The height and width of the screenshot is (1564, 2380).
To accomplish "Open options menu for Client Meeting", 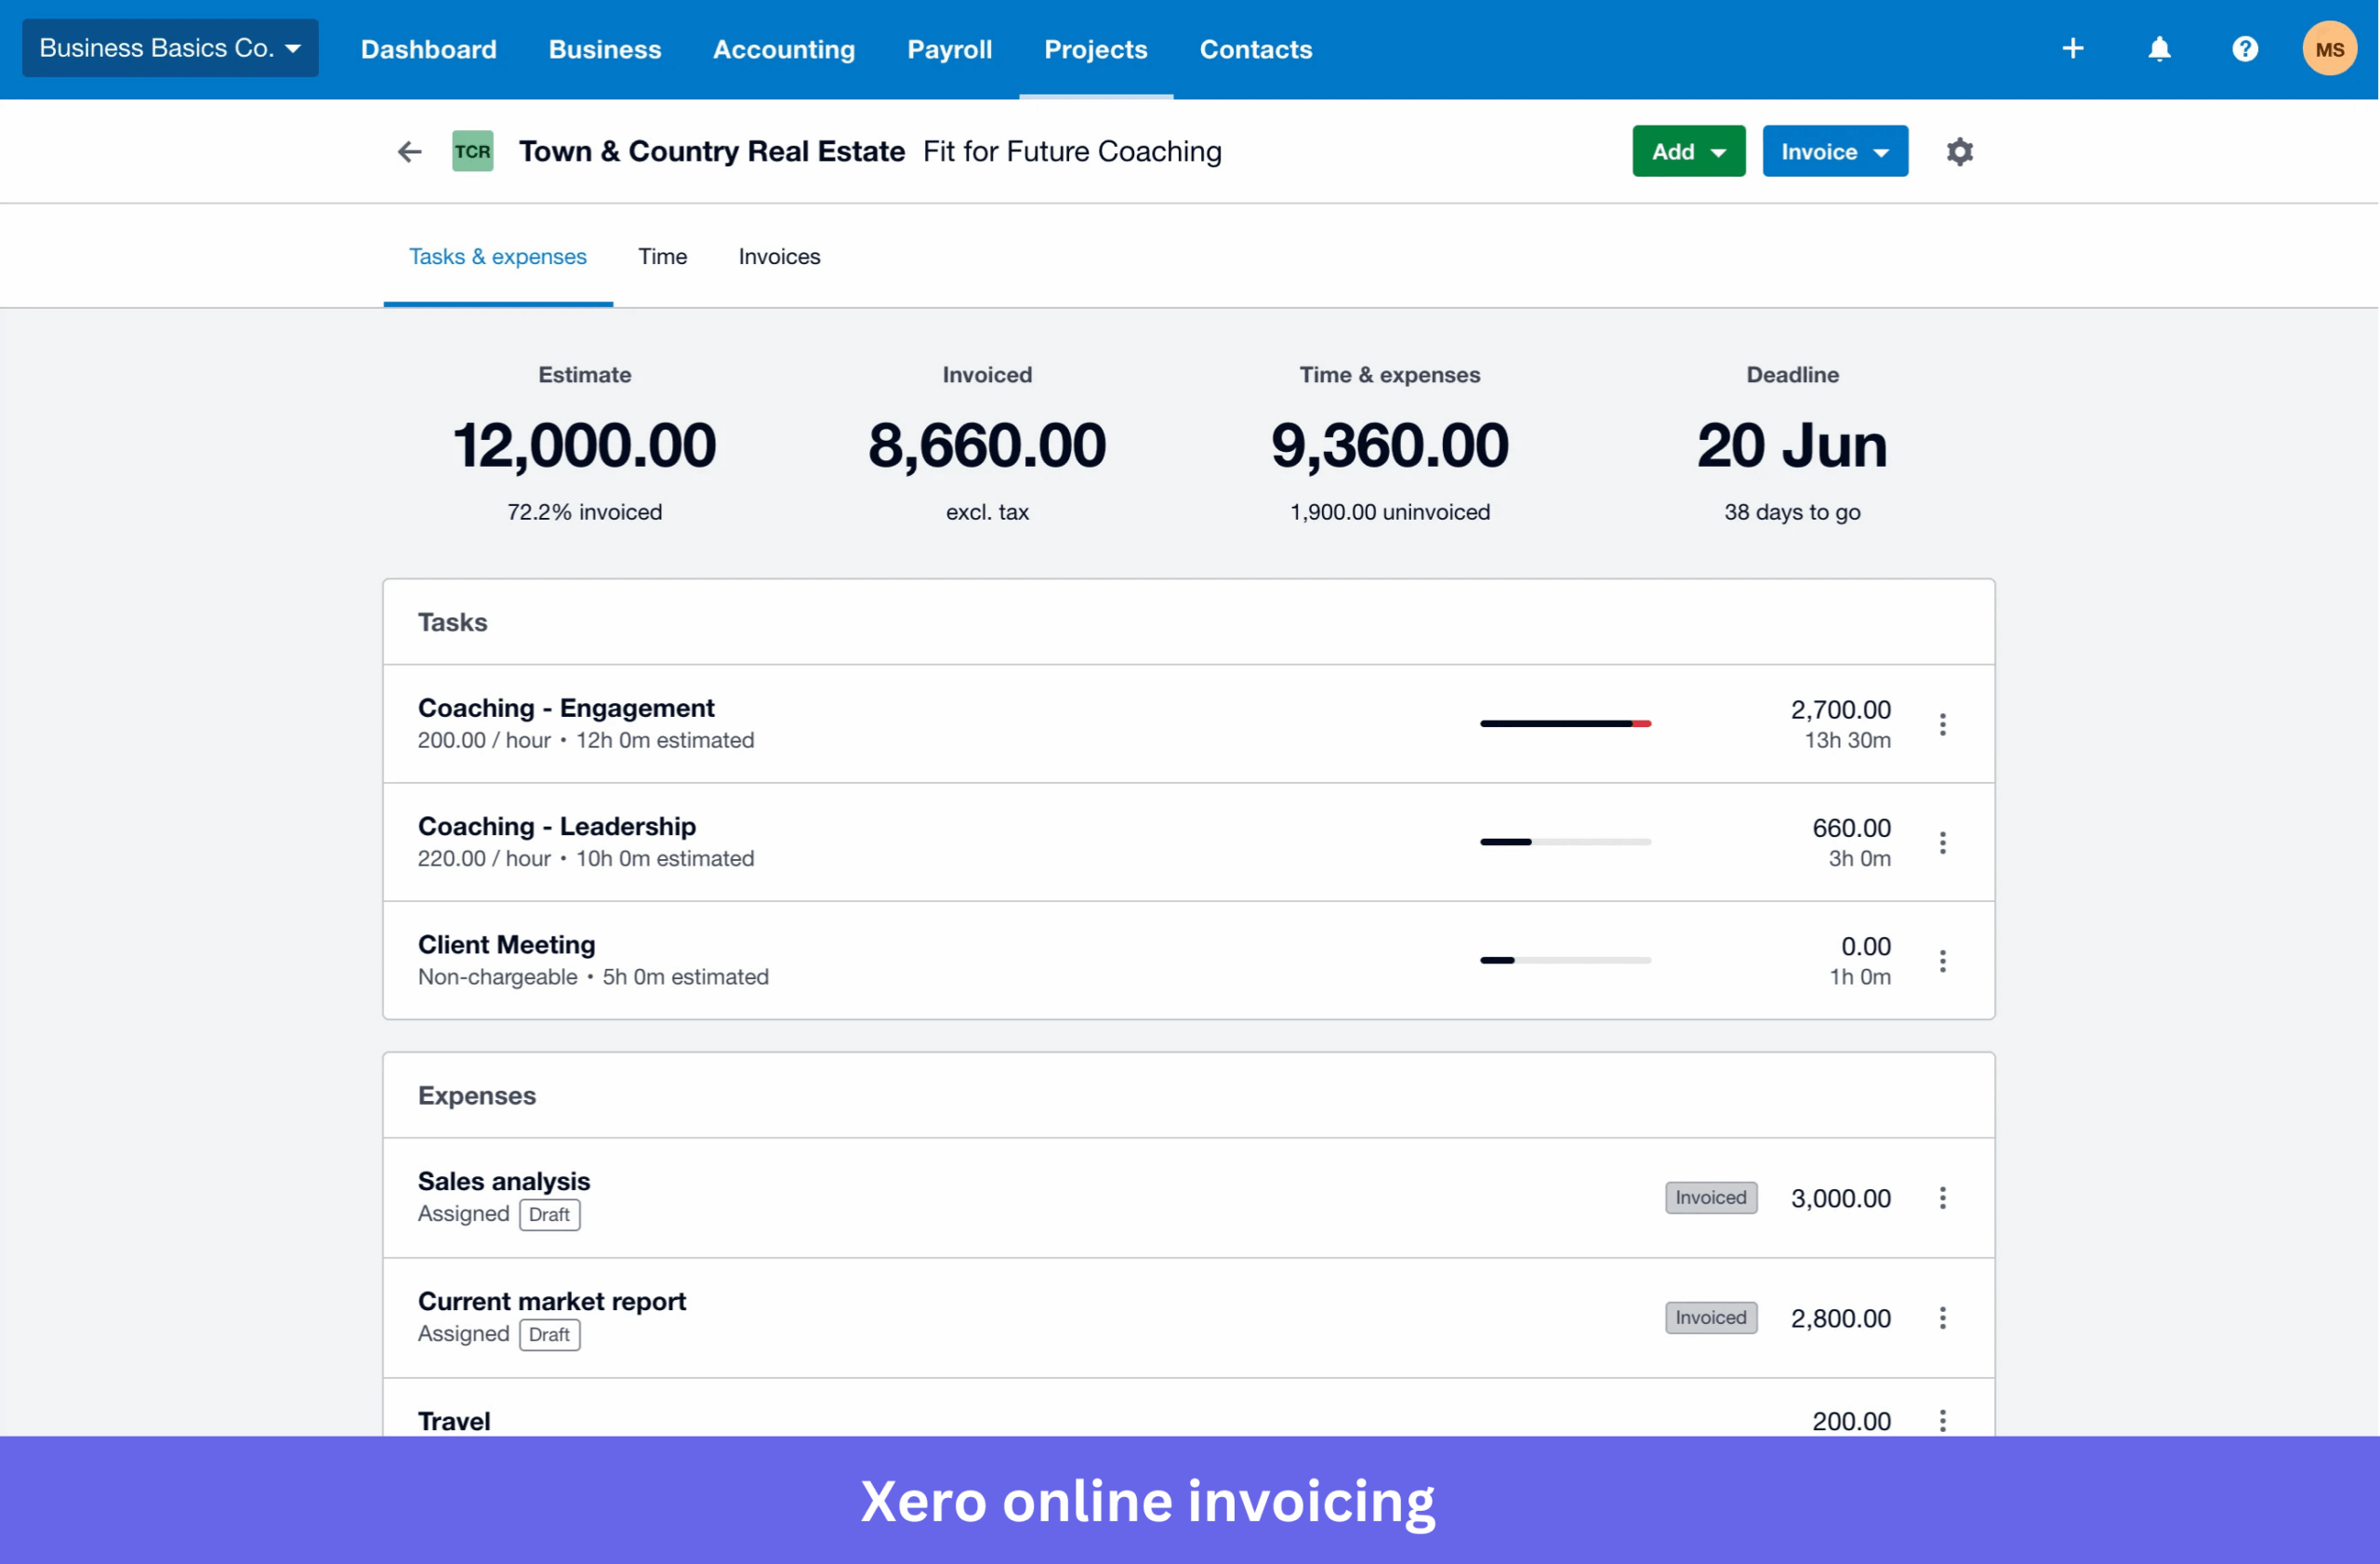I will [1942, 960].
